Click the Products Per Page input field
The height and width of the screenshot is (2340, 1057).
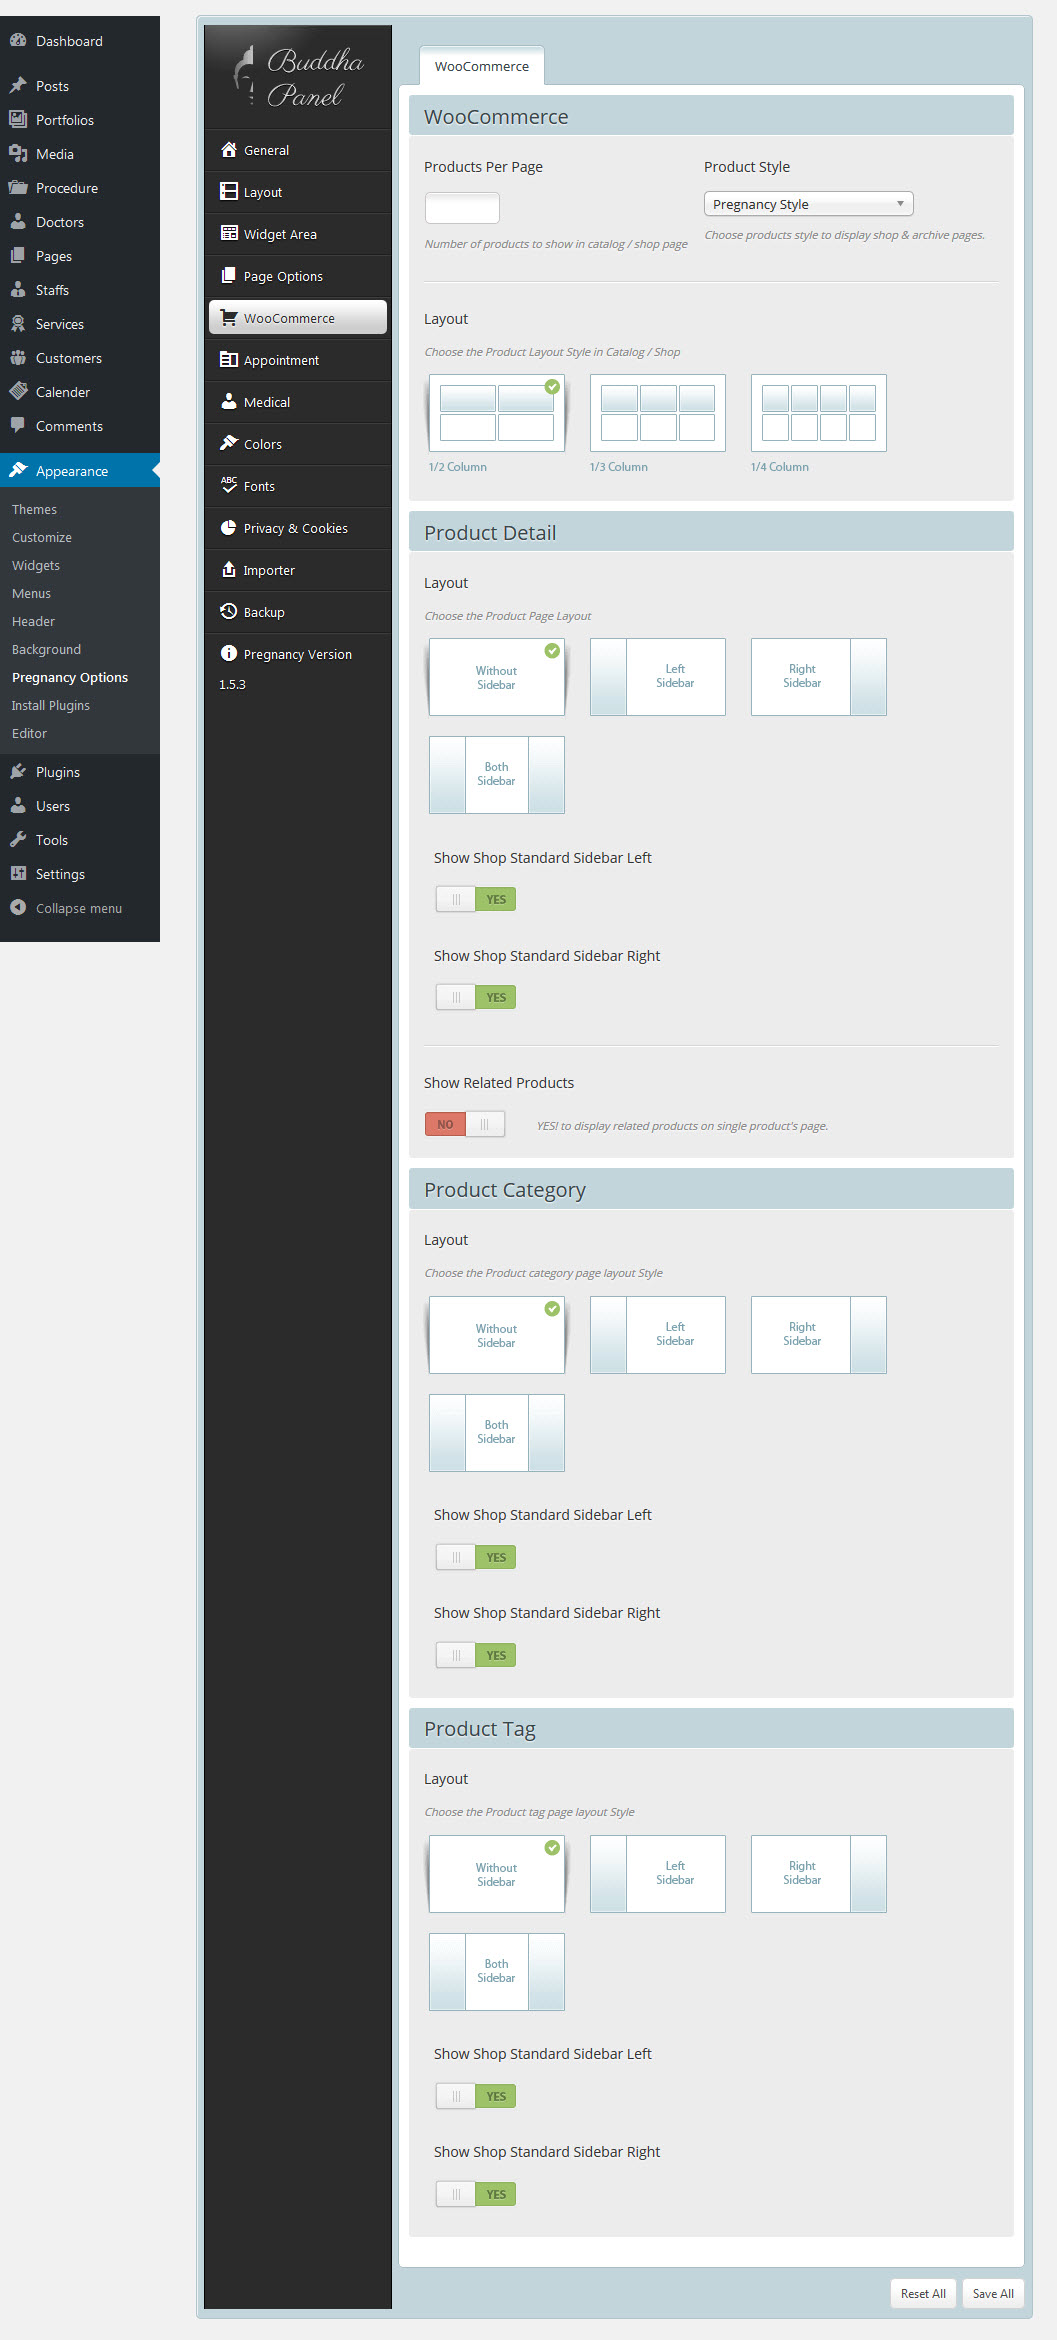(462, 208)
